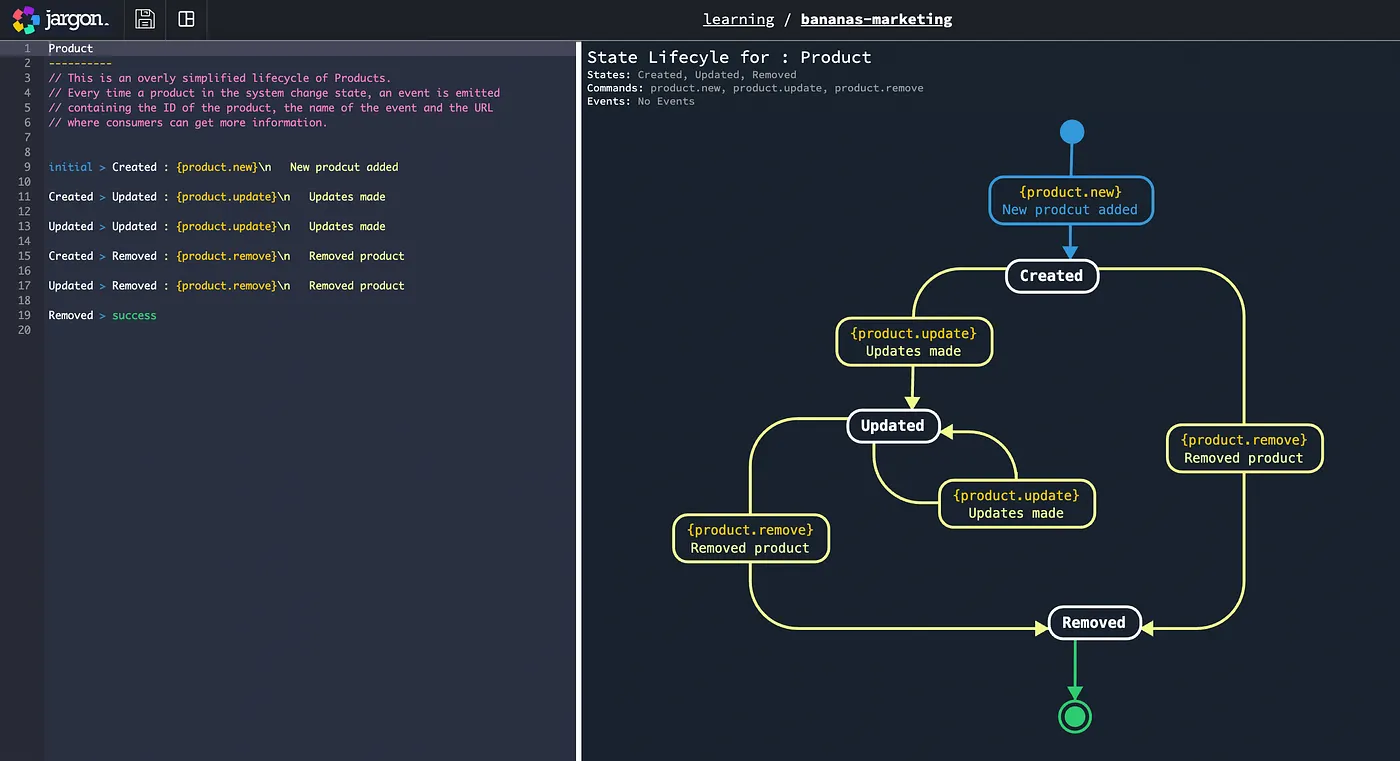Click the {product.update} self-loop box near Updated
1400x761 pixels.
tap(1016, 503)
